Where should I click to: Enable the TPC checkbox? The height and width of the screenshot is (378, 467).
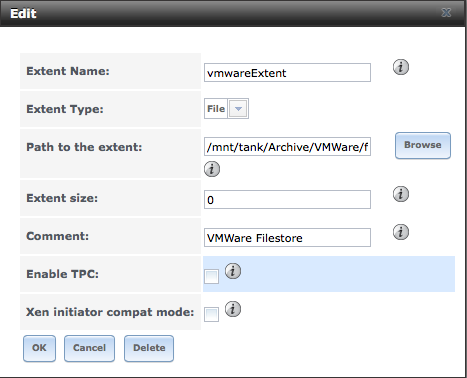coord(211,277)
